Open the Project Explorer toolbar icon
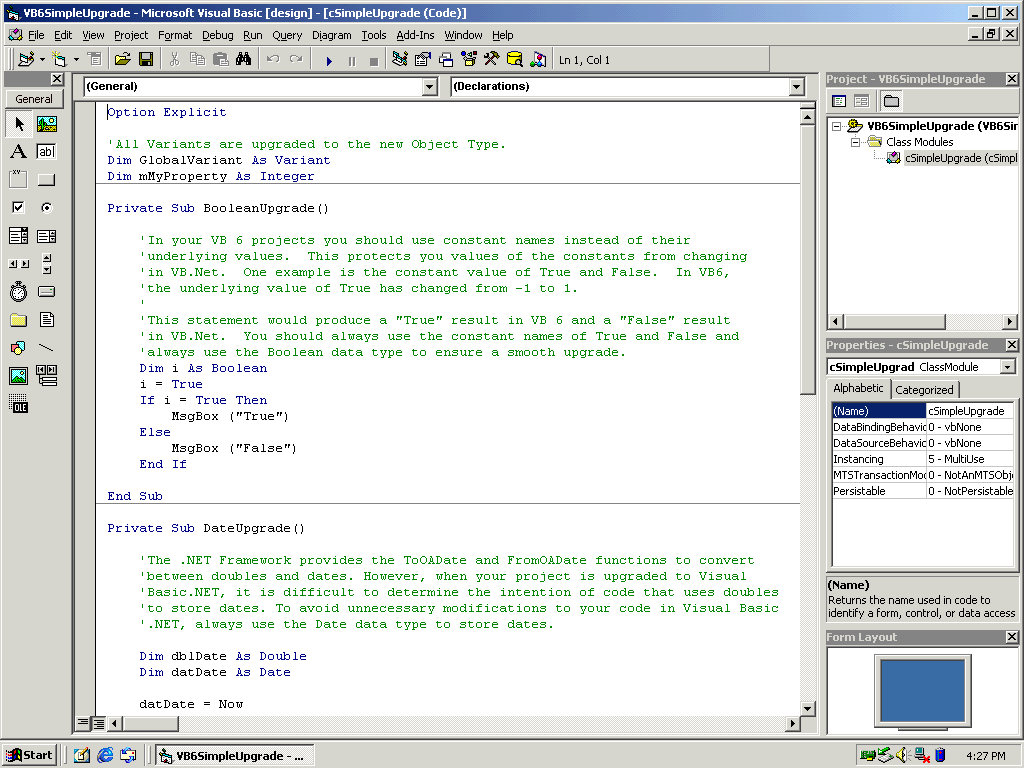The image size is (1024, 768). point(400,60)
